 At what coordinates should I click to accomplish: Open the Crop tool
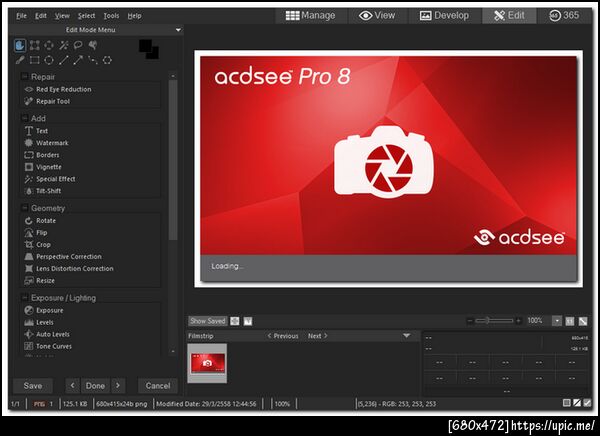point(38,245)
